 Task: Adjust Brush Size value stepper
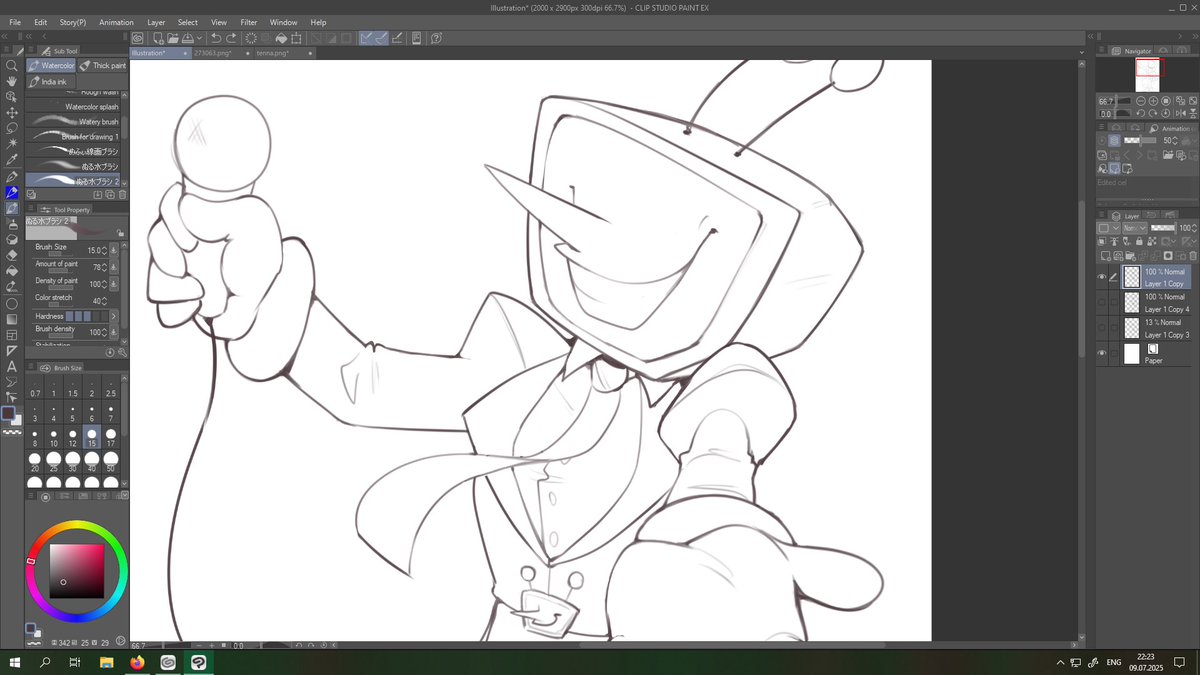pyautogui.click(x=104, y=250)
